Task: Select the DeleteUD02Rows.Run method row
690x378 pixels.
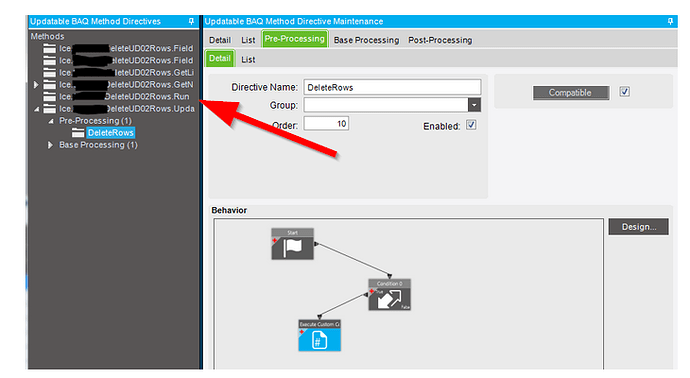Action: (x=124, y=96)
